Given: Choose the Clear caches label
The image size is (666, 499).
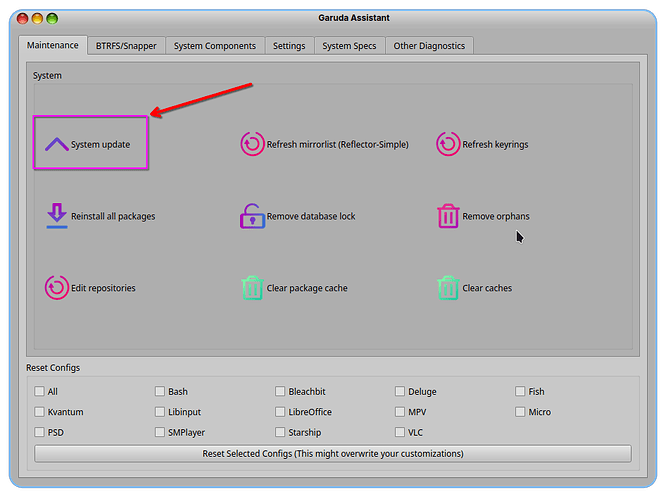Looking at the screenshot, I should click(487, 288).
